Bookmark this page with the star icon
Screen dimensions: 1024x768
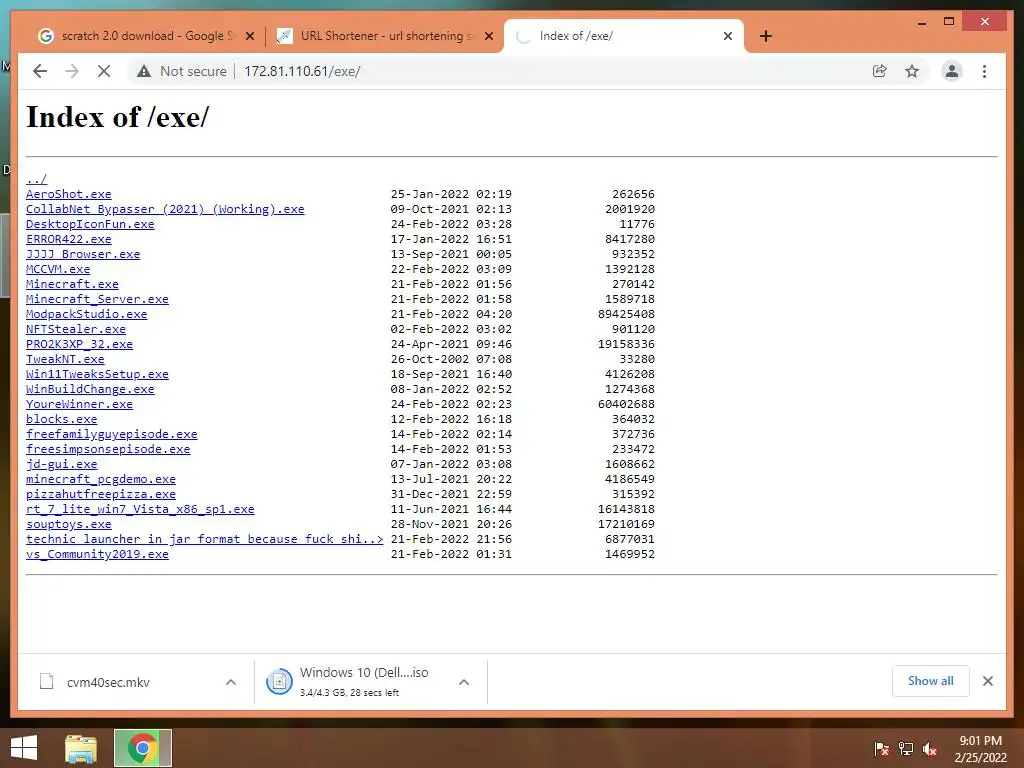click(912, 71)
